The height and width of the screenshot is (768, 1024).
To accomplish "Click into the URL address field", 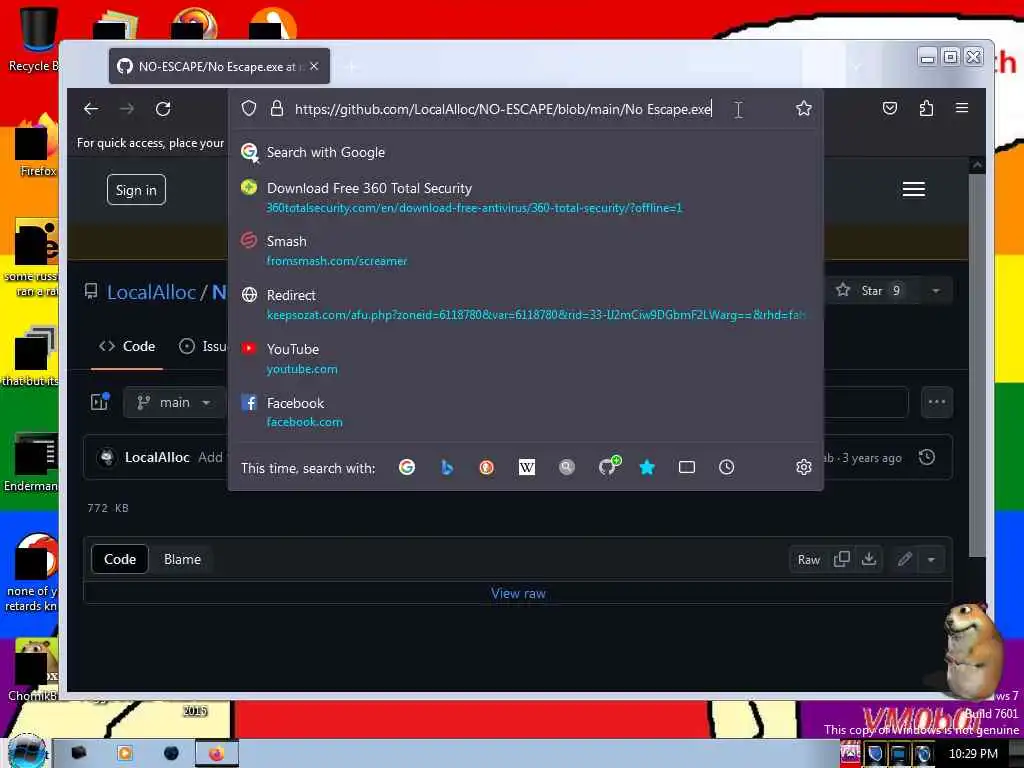I will pyautogui.click(x=503, y=109).
